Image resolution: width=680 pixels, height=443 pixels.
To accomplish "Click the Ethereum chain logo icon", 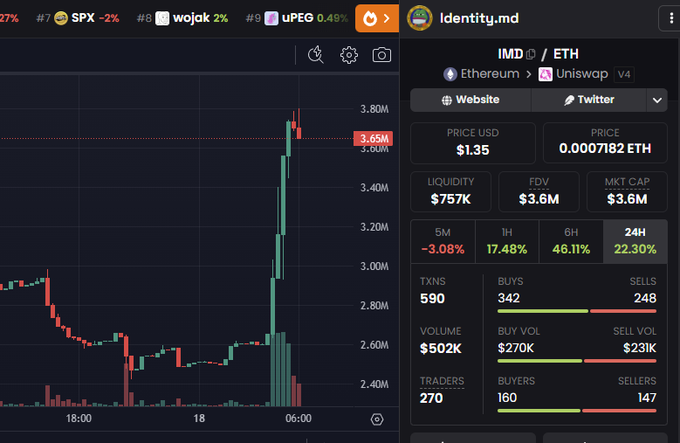I will [x=450, y=74].
